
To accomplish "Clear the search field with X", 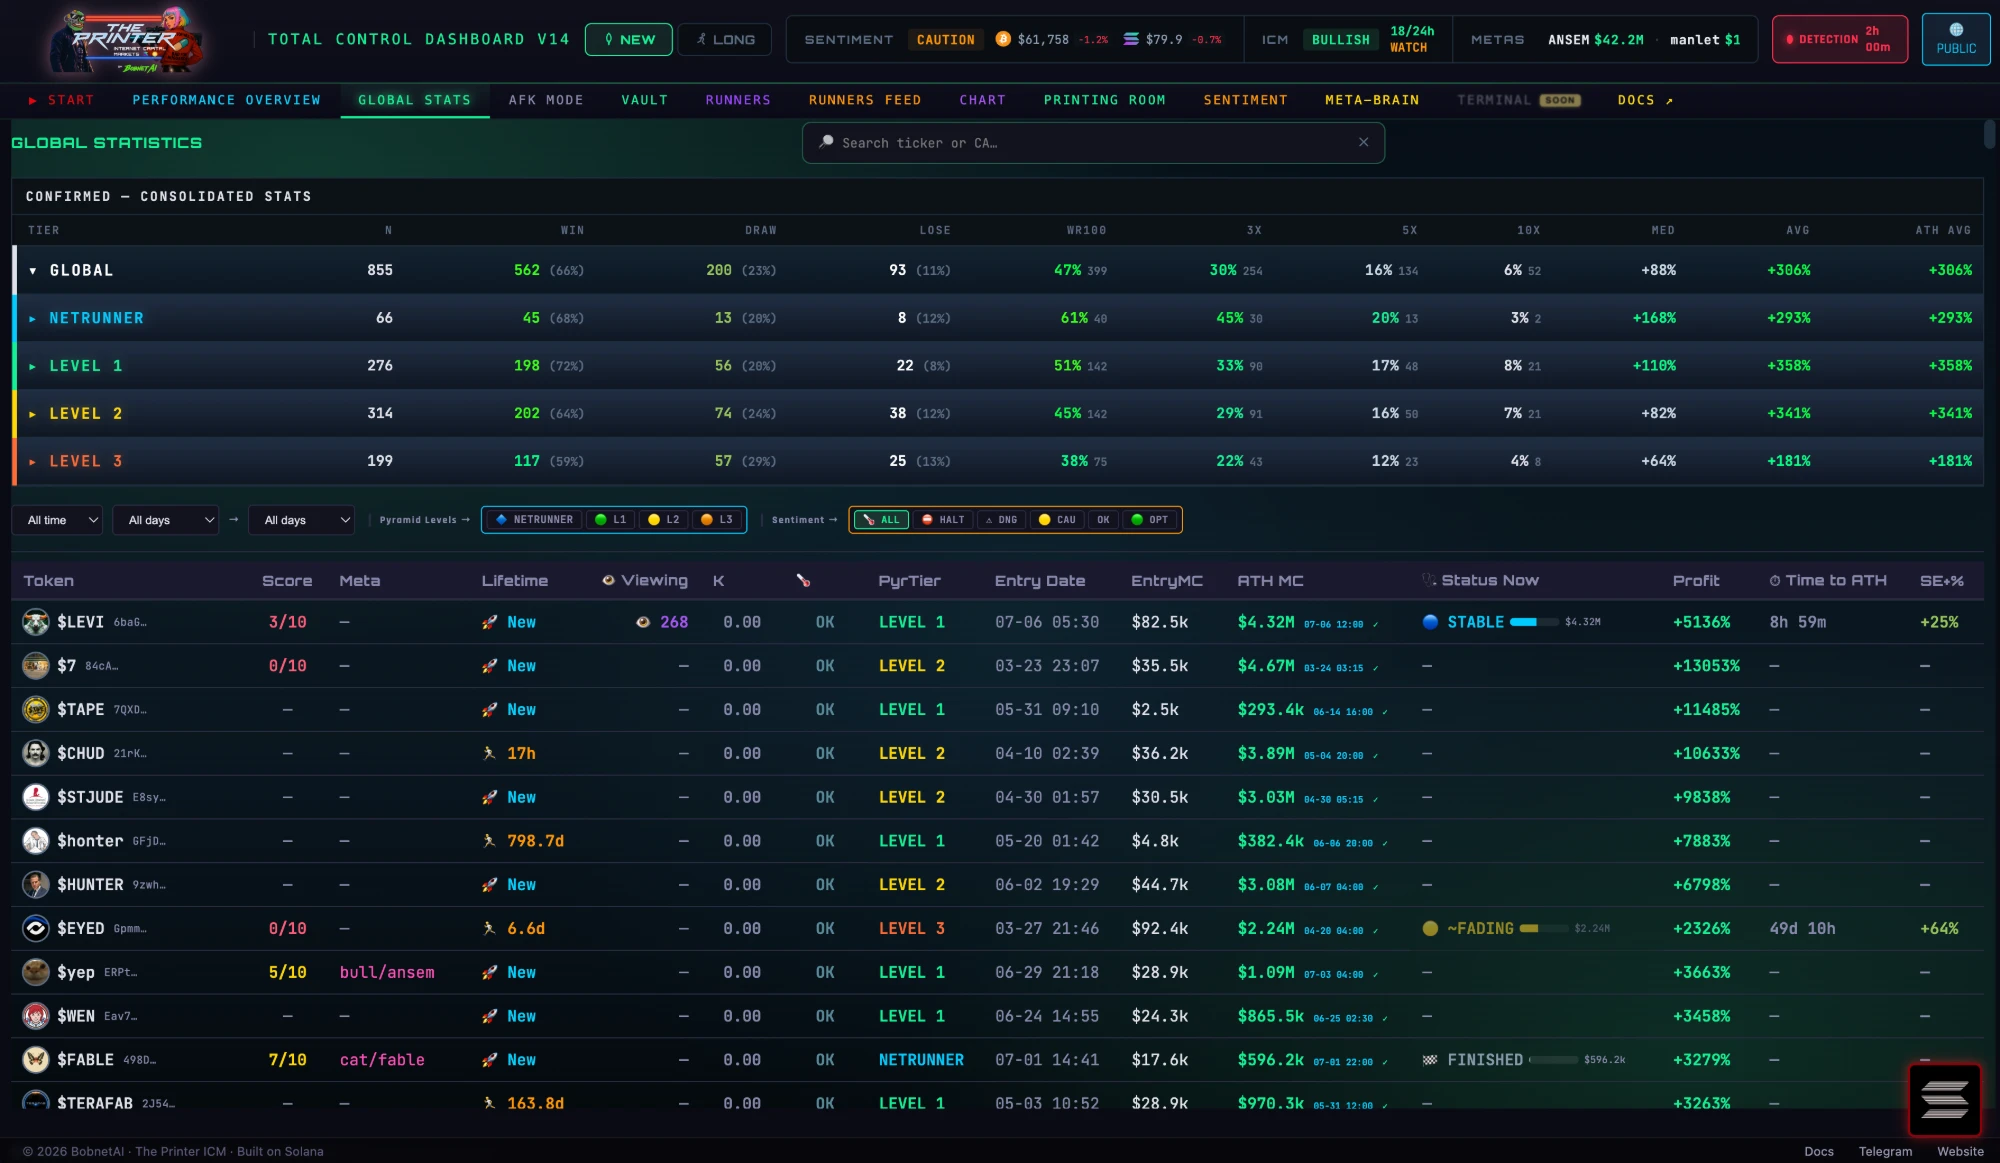I will coord(1363,142).
